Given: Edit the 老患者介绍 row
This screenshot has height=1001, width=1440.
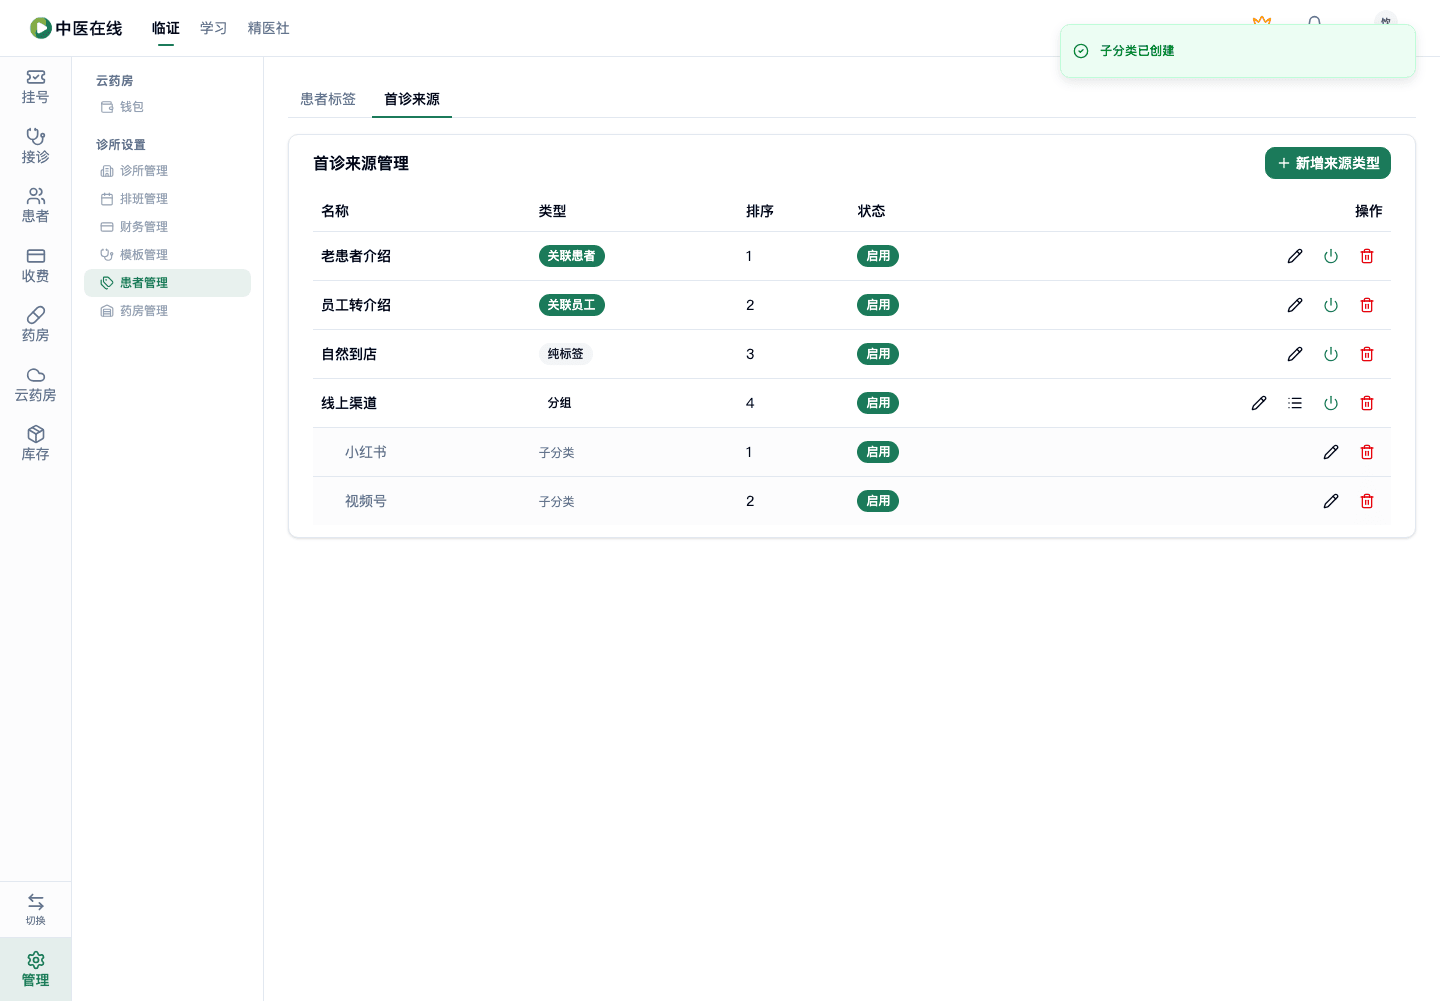Looking at the screenshot, I should click(x=1295, y=256).
